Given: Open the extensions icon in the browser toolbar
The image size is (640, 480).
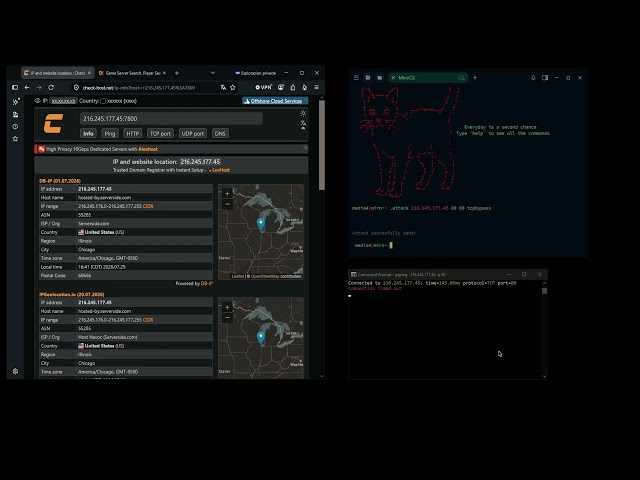Looking at the screenshot, I should 293,87.
